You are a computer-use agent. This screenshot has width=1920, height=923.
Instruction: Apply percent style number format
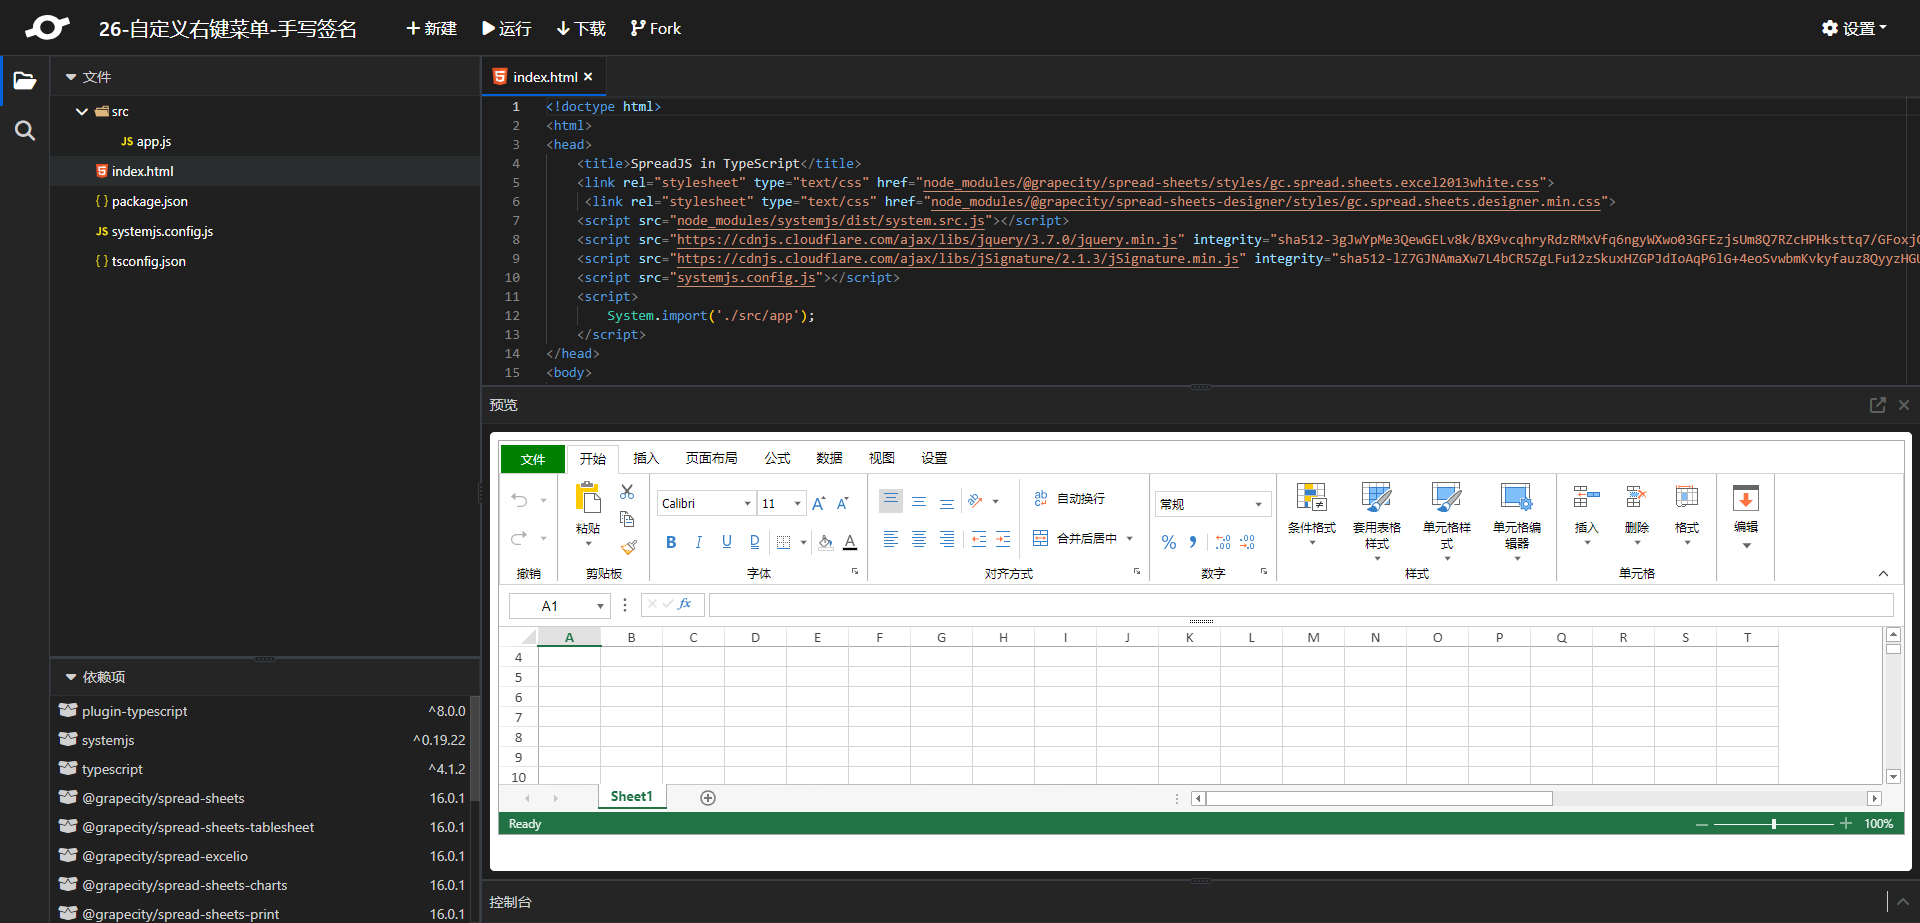1168,542
